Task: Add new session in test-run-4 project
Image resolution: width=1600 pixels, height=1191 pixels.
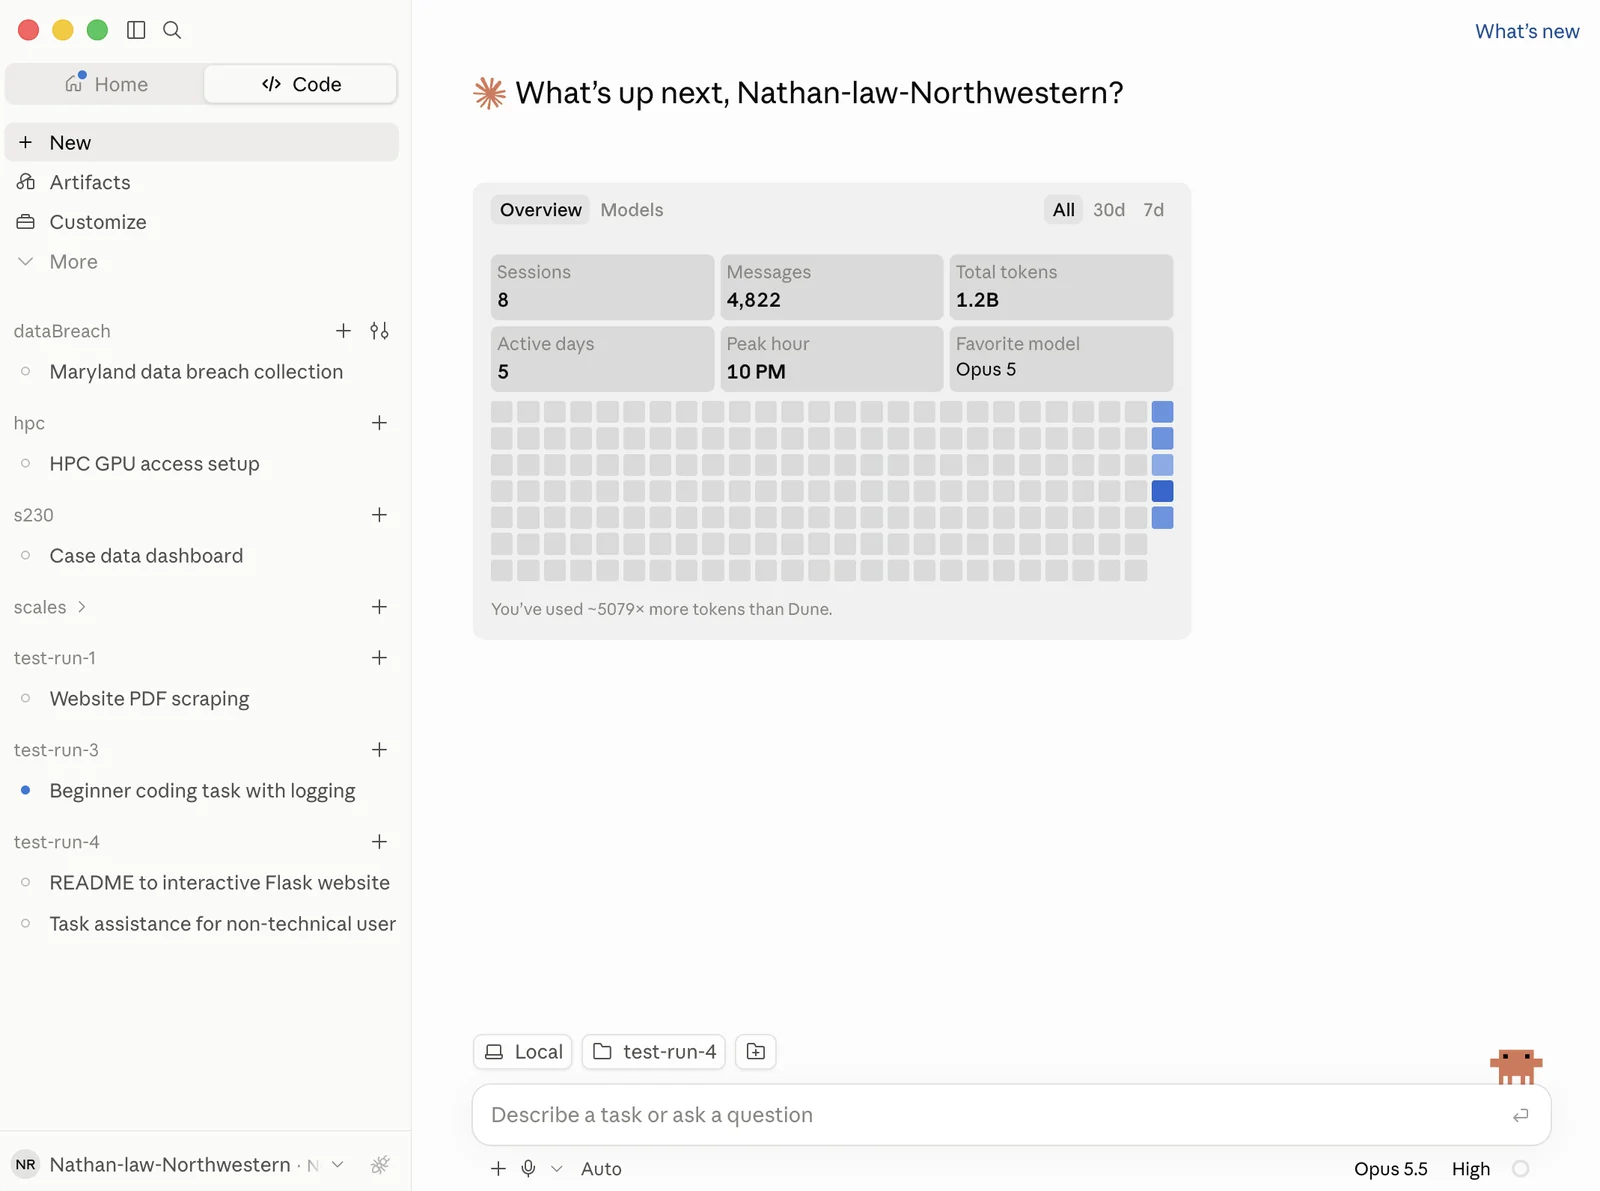Action: pos(379,842)
